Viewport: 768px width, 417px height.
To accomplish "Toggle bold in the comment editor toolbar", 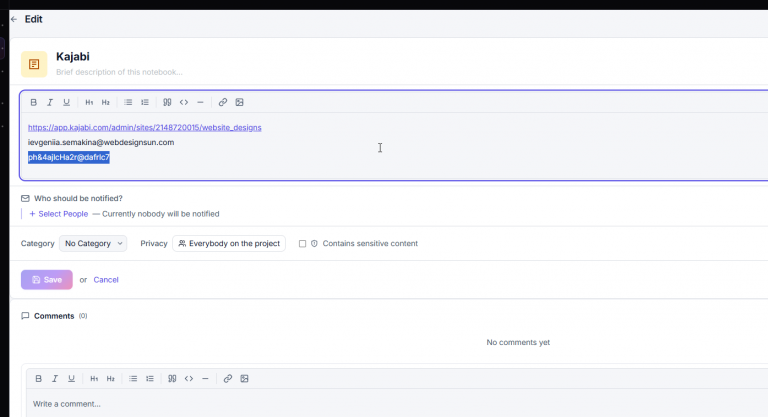I will click(x=38, y=379).
